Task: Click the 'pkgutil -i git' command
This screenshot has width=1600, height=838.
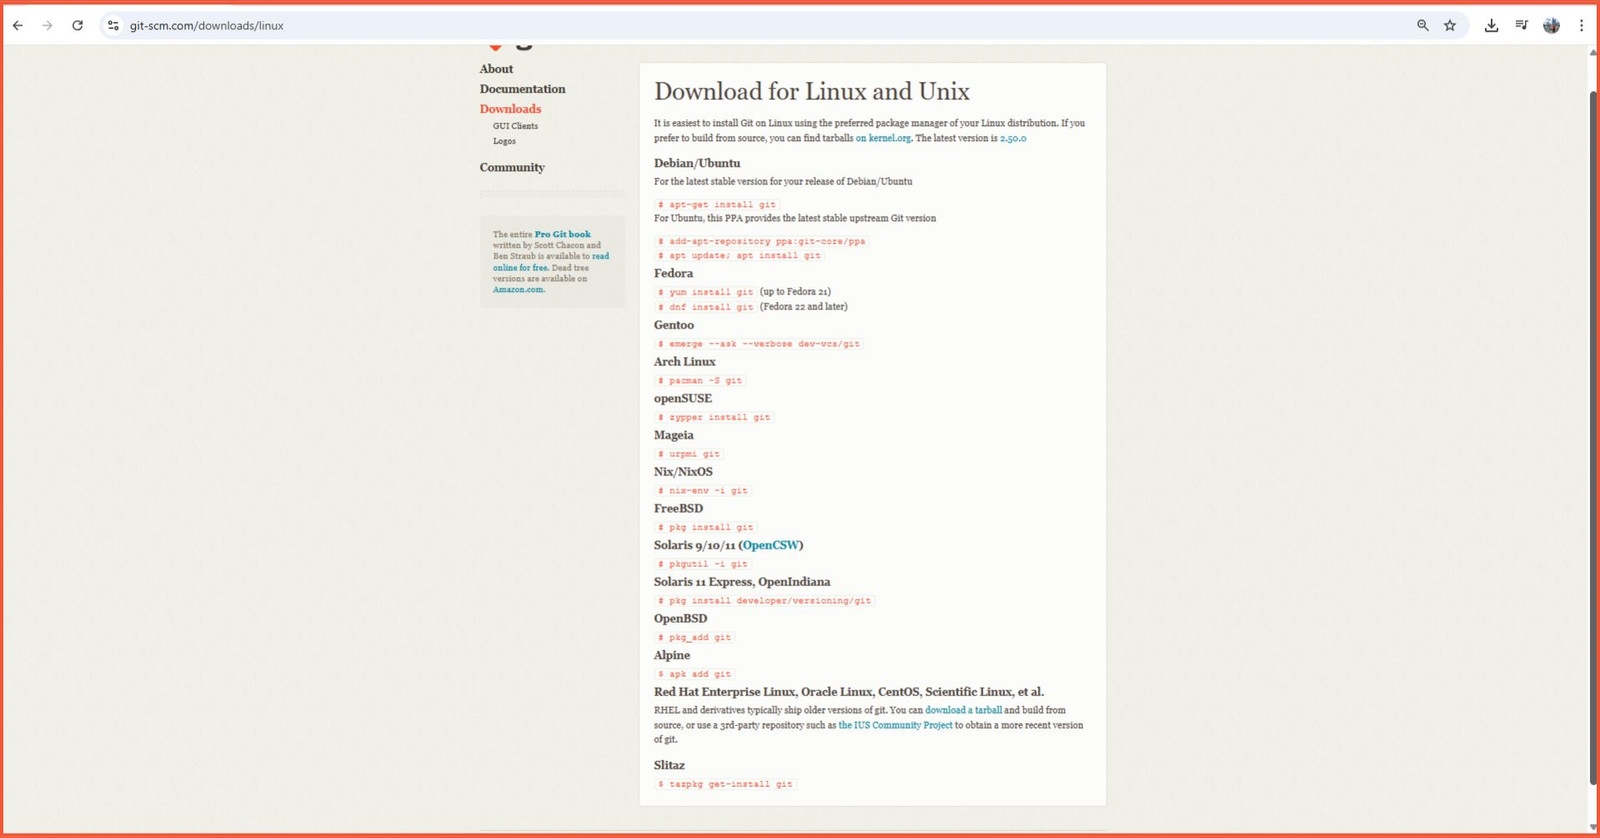Action: (702, 564)
